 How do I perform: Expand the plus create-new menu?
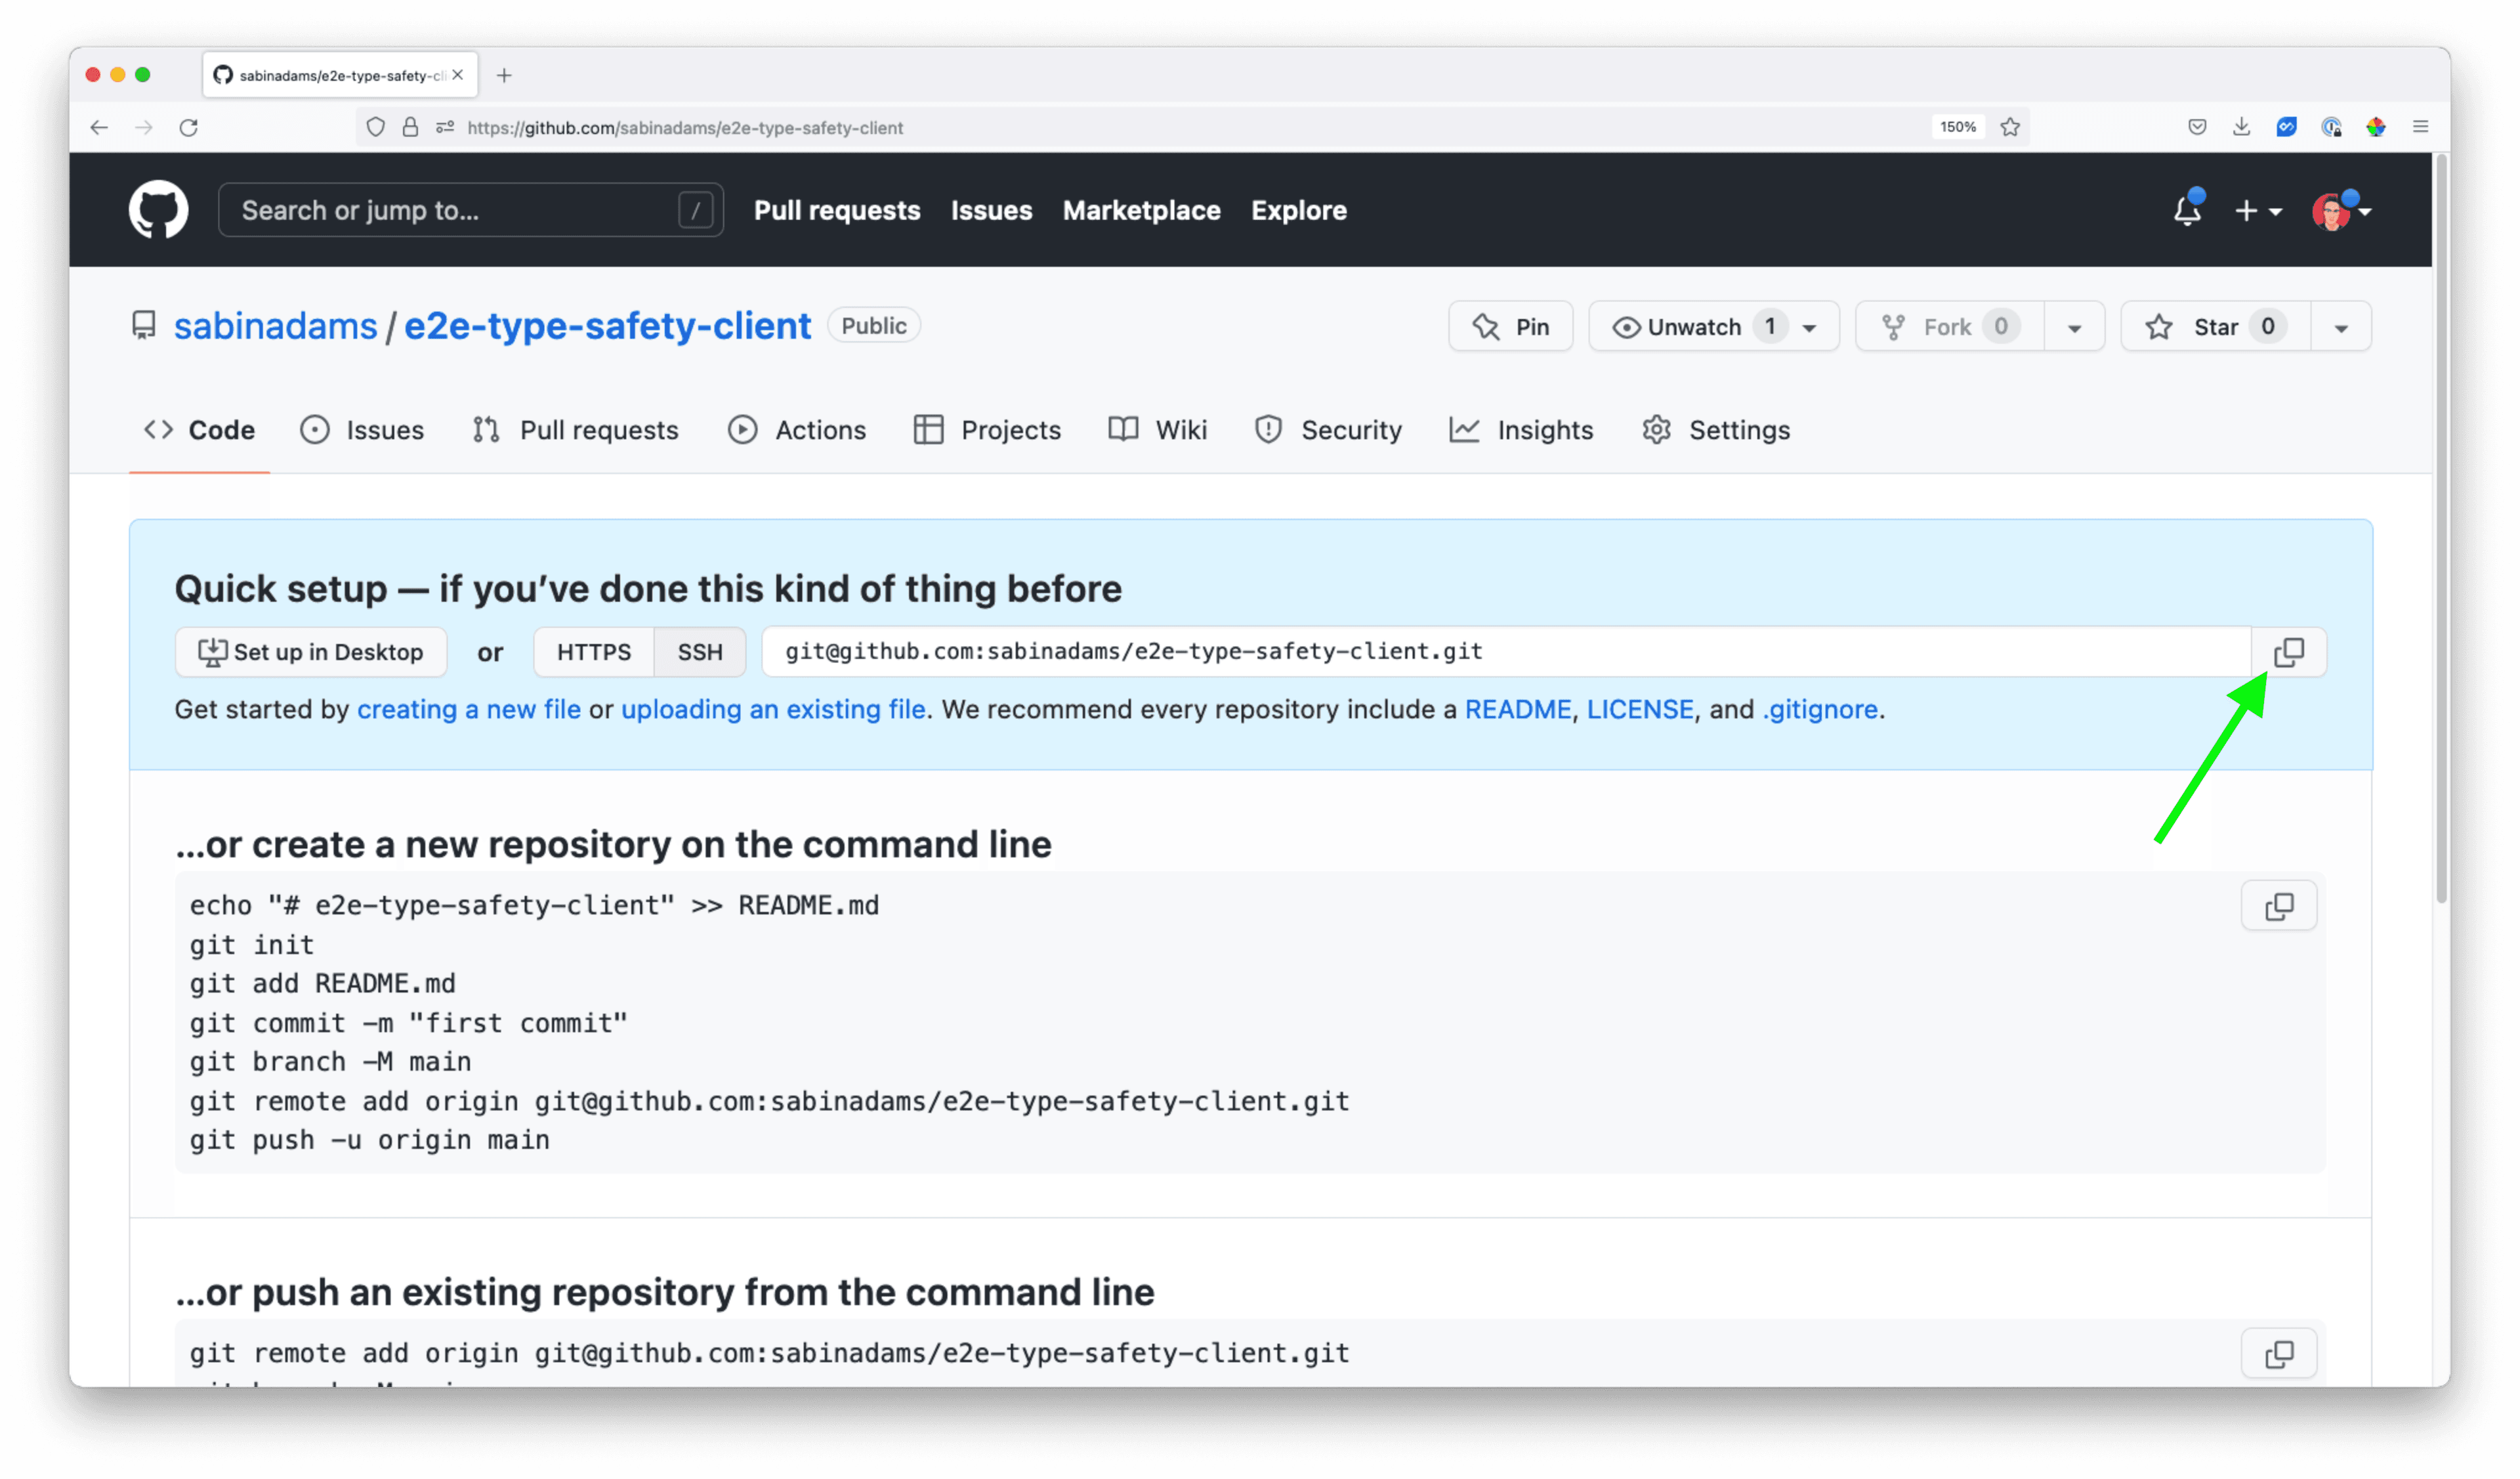click(2257, 211)
